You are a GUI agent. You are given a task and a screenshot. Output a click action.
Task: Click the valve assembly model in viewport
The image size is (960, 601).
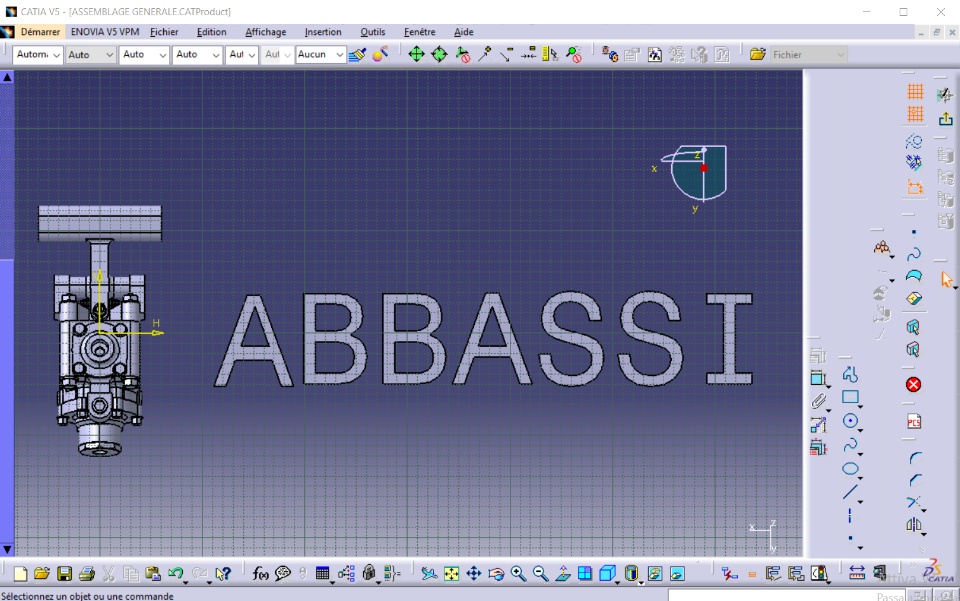99,331
